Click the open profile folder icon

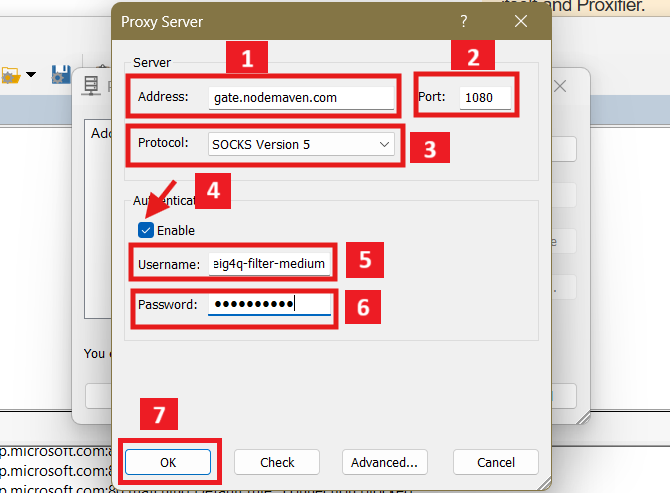pyautogui.click(x=11, y=75)
